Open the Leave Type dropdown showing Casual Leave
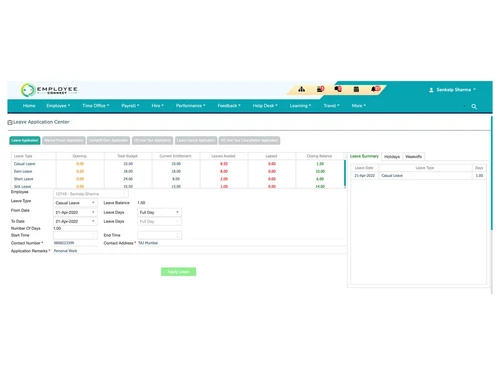 coord(75,203)
